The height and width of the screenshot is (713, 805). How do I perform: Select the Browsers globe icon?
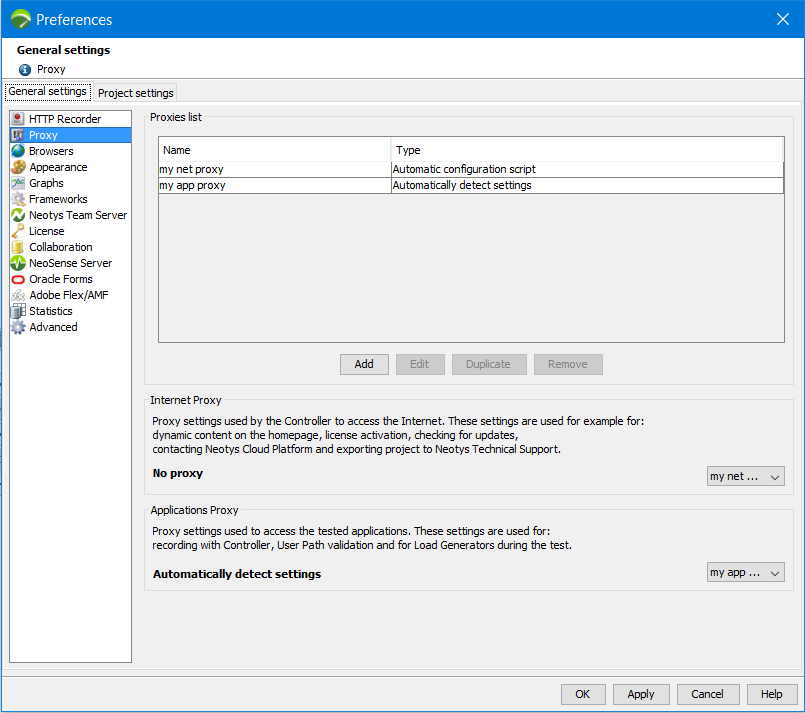(x=18, y=151)
